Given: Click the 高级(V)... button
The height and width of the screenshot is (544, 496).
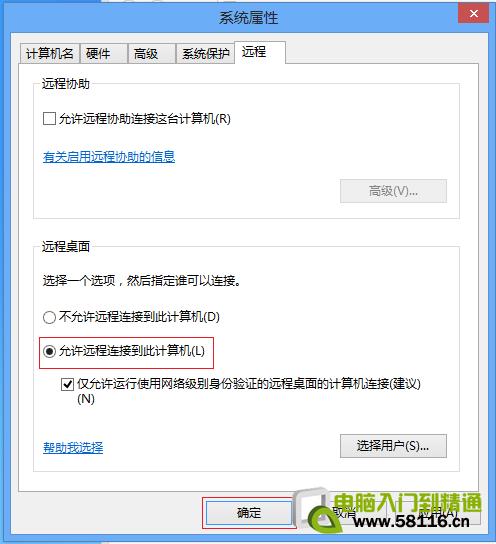Looking at the screenshot, I should pyautogui.click(x=393, y=191).
